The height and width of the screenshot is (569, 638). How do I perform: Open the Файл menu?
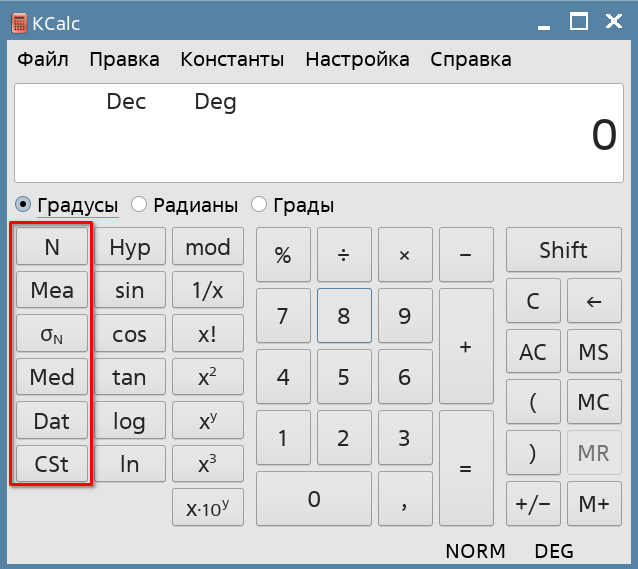click(x=43, y=59)
